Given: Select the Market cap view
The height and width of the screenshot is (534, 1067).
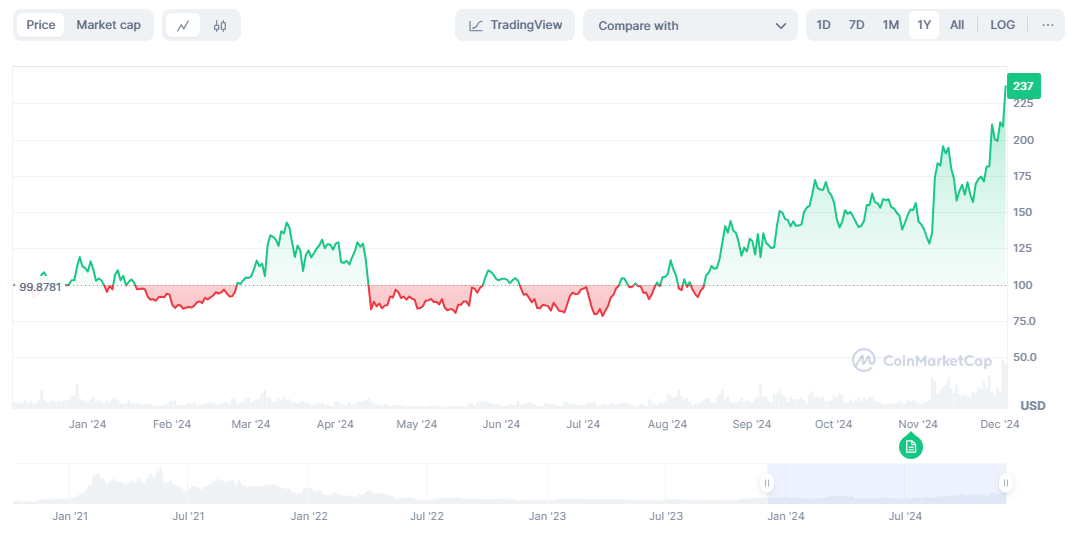Looking at the screenshot, I should pyautogui.click(x=108, y=25).
